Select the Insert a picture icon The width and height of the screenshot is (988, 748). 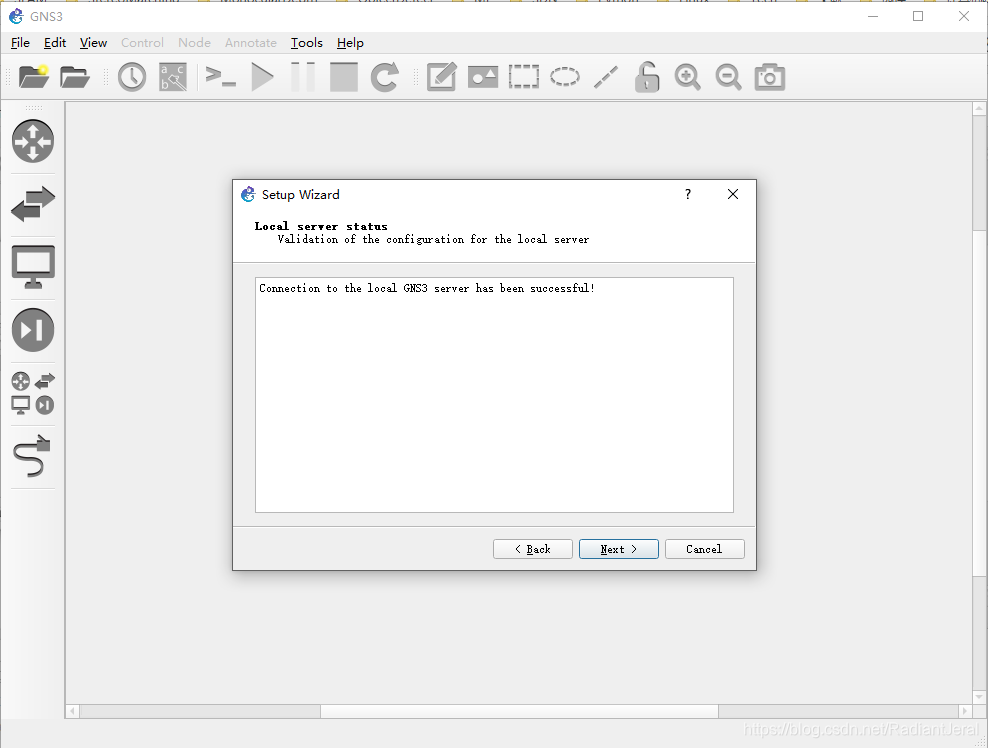click(x=483, y=77)
